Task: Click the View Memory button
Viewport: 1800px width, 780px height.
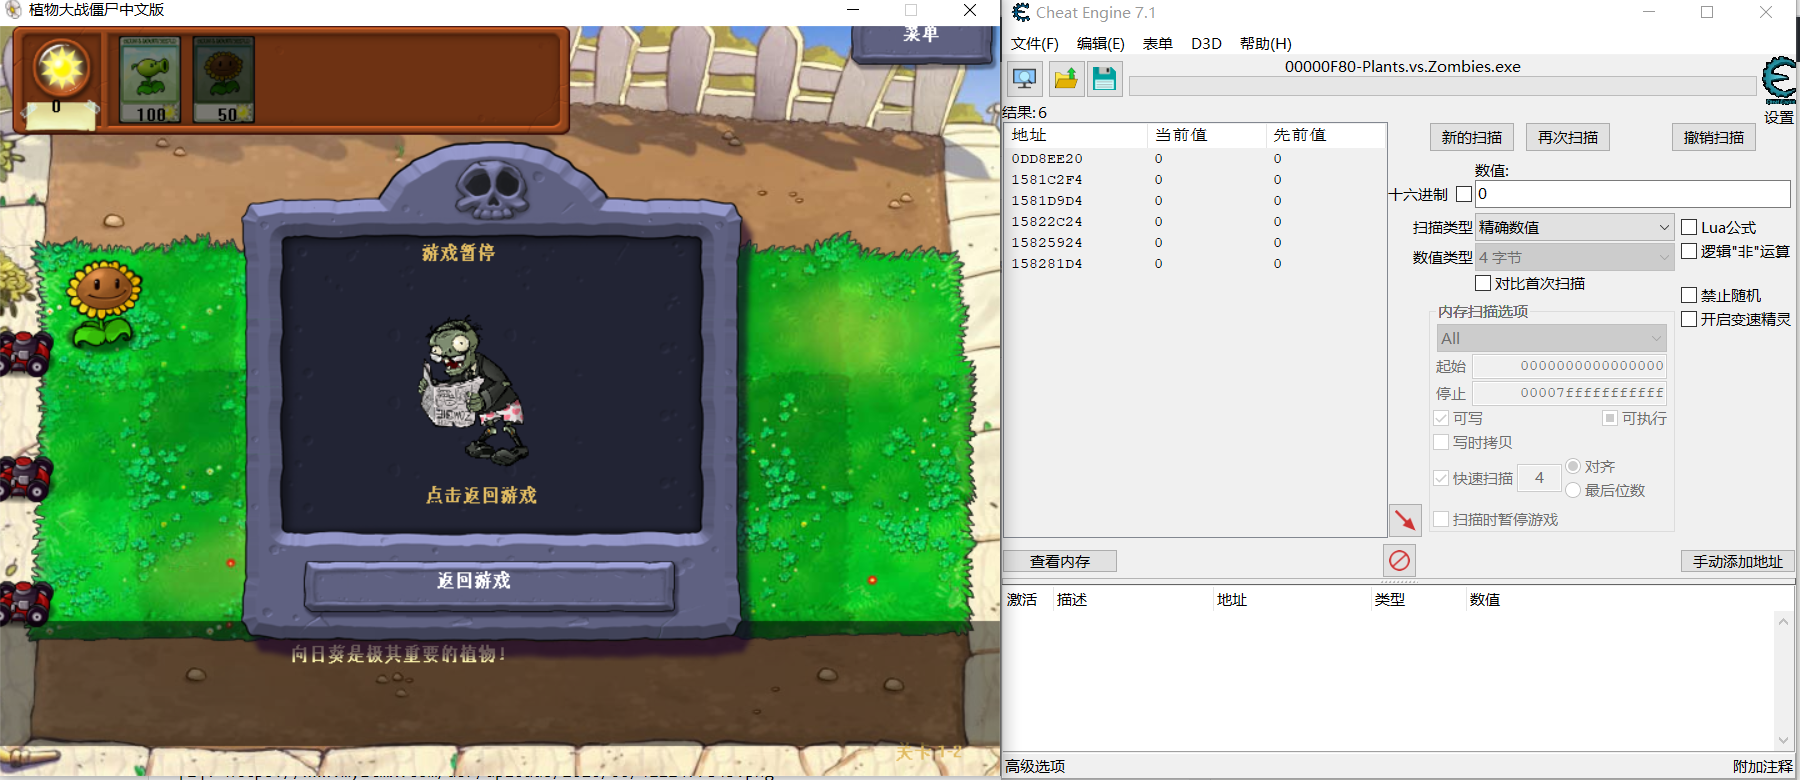Action: 1060,561
